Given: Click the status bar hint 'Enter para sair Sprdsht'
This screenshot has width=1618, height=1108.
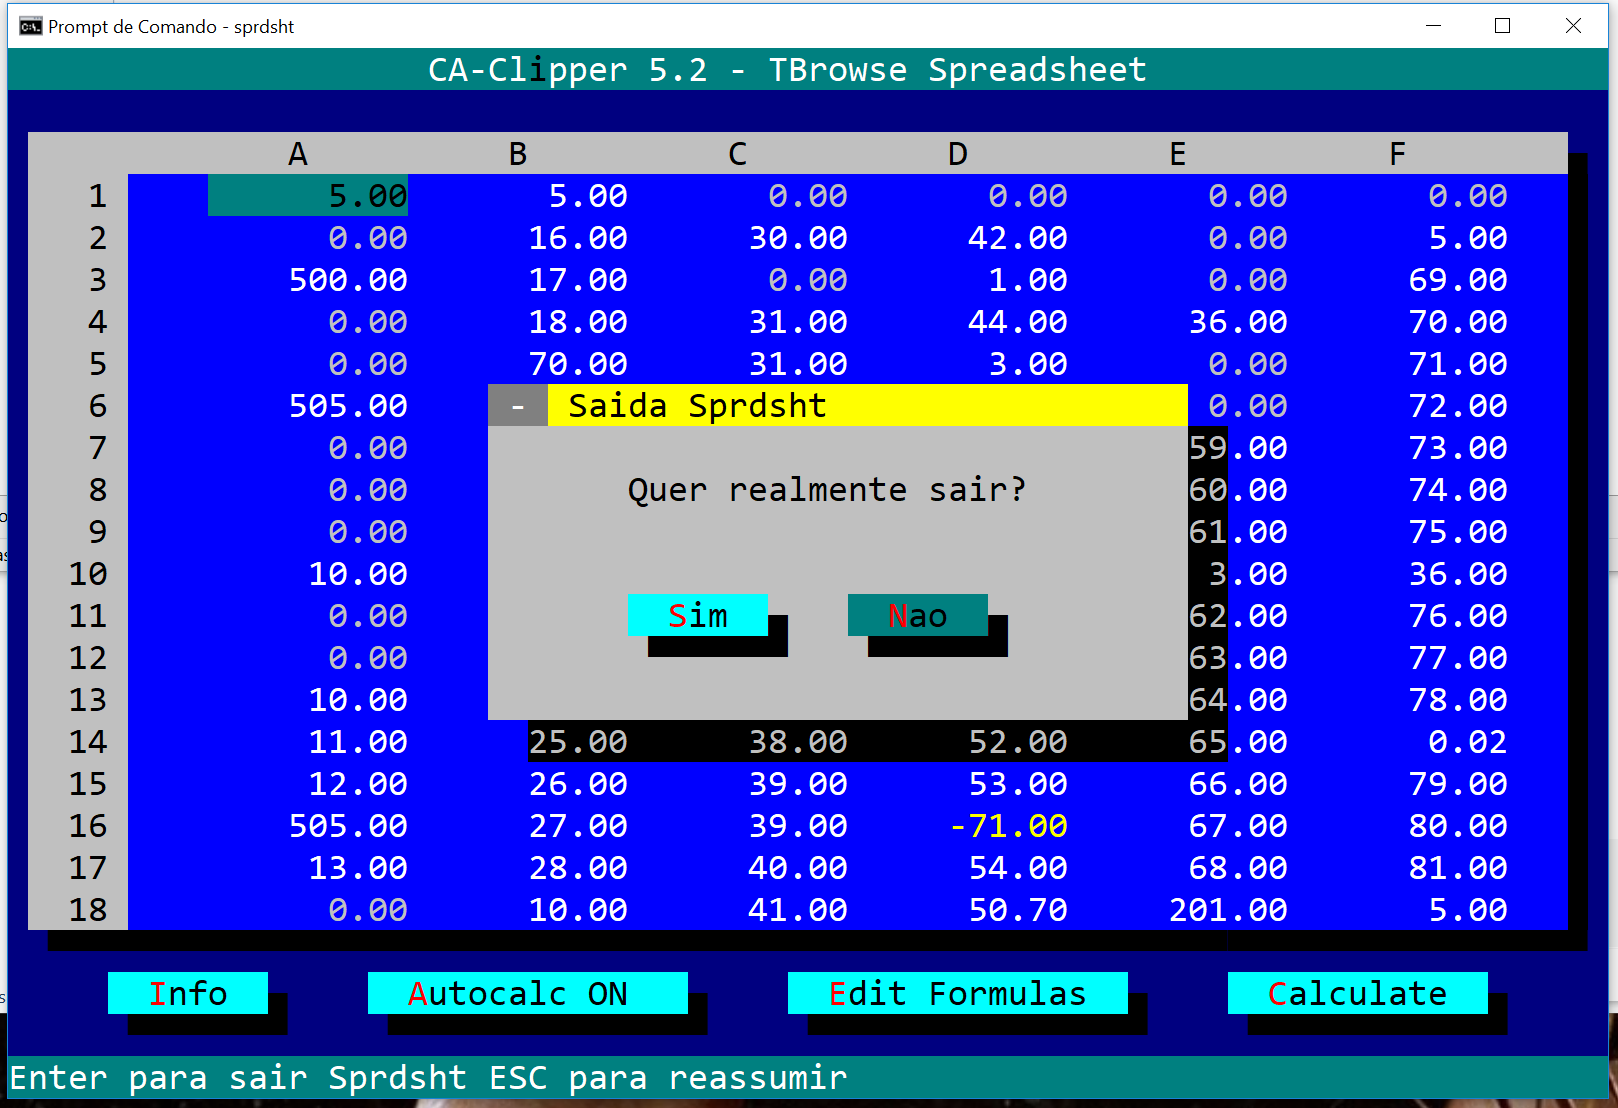Looking at the screenshot, I should tap(238, 1077).
